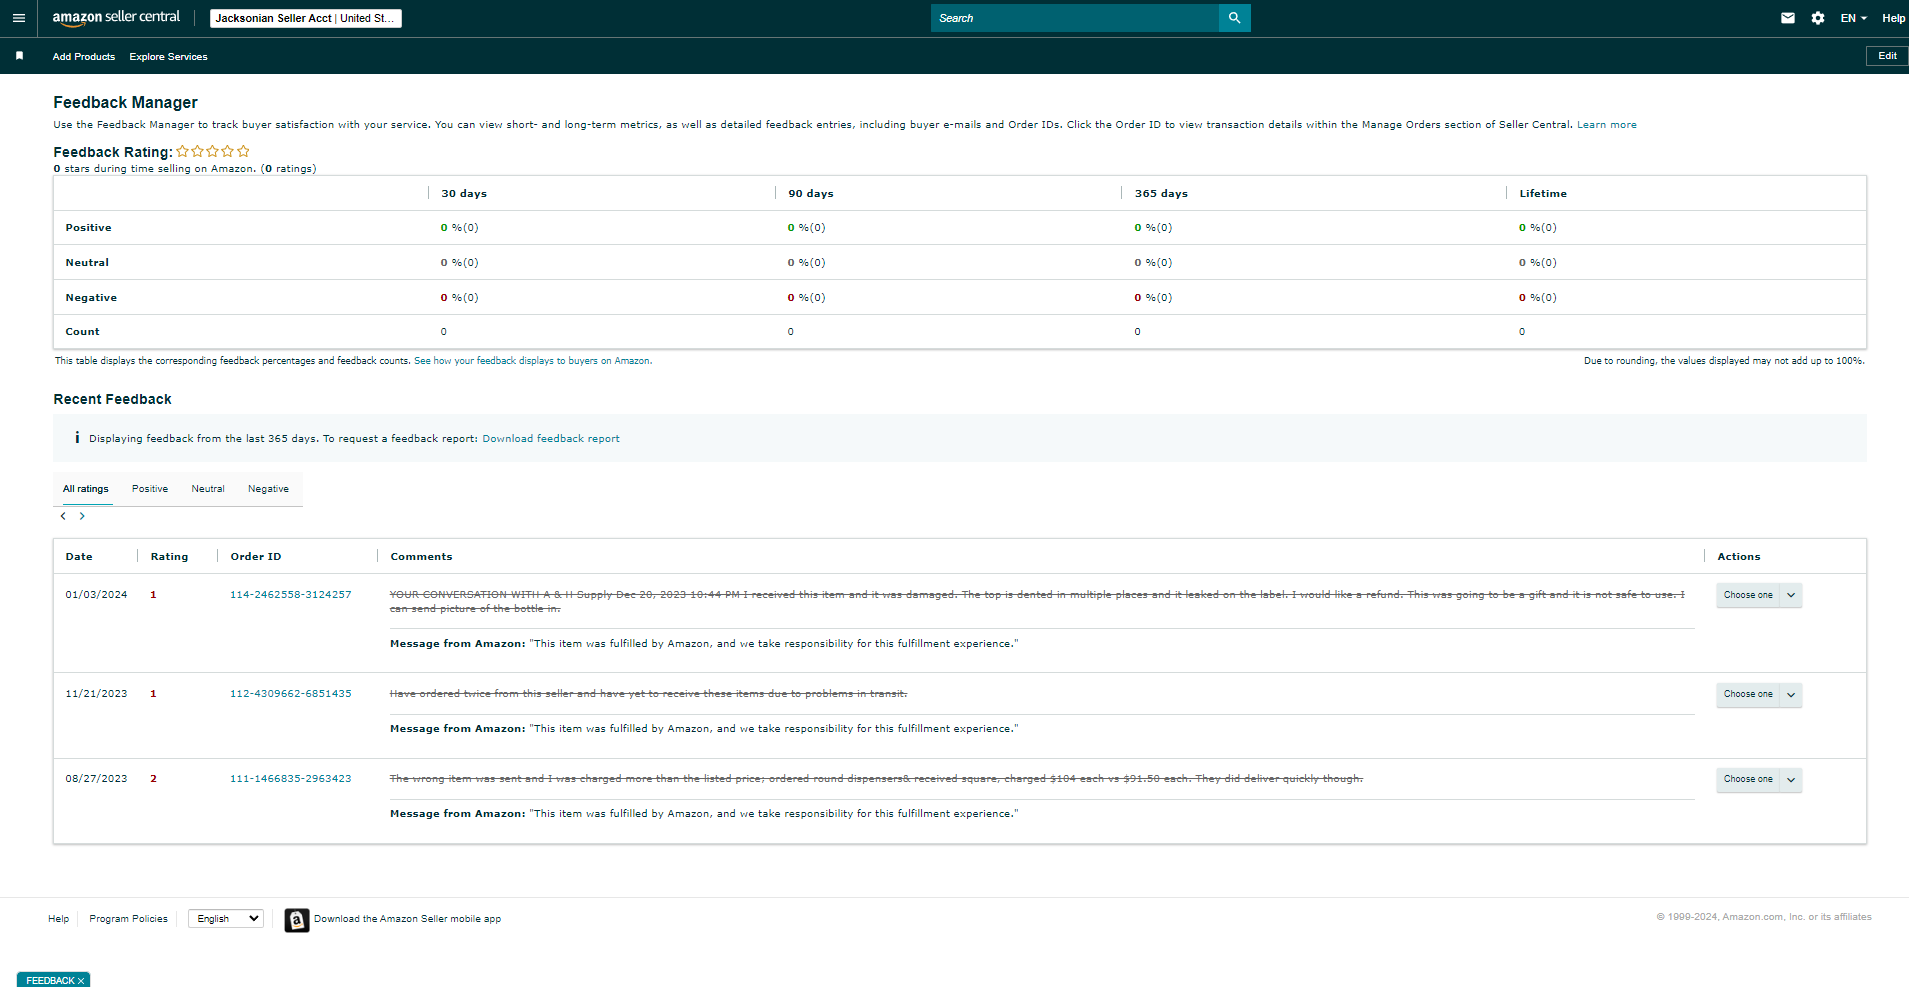This screenshot has height=987, width=1909.
Task: Open the Jacksonian Seller Acct switcher
Action: click(x=306, y=18)
